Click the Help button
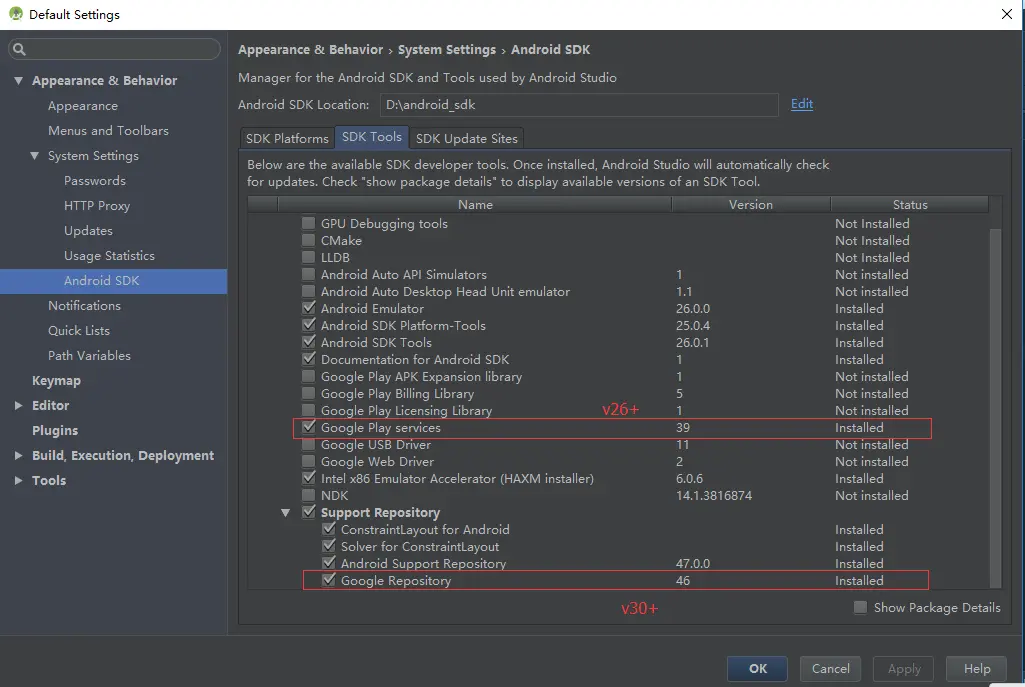Viewport: 1025px width, 687px height. coord(977,669)
